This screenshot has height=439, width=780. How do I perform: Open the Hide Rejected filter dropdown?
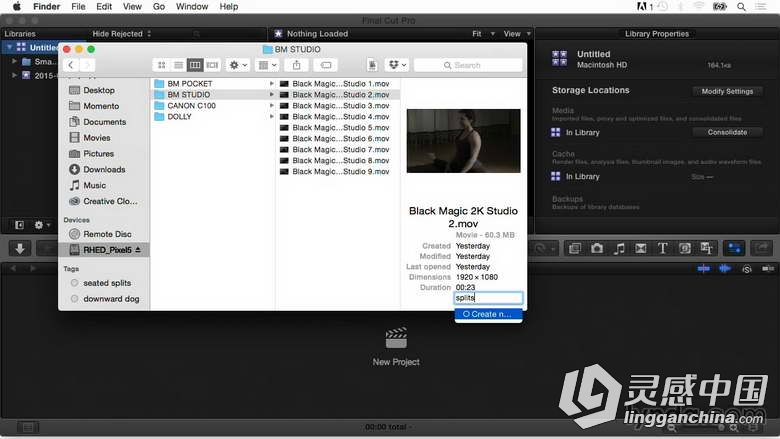tap(121, 34)
